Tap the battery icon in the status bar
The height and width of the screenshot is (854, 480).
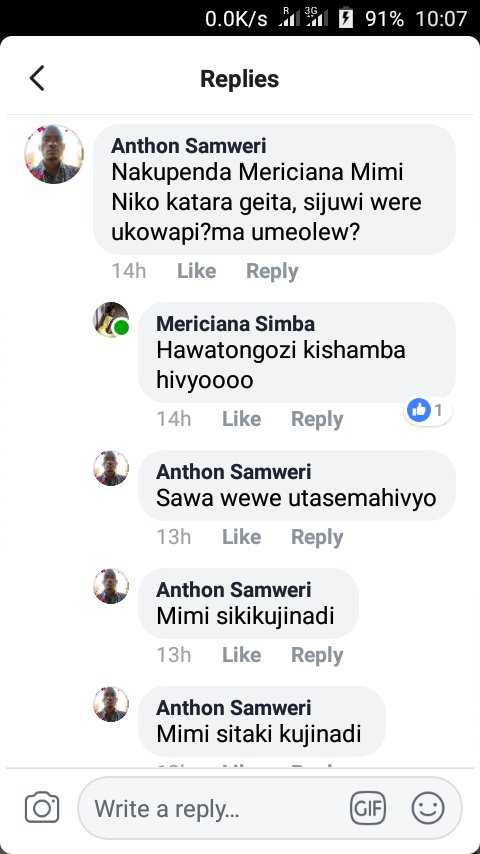[x=346, y=19]
